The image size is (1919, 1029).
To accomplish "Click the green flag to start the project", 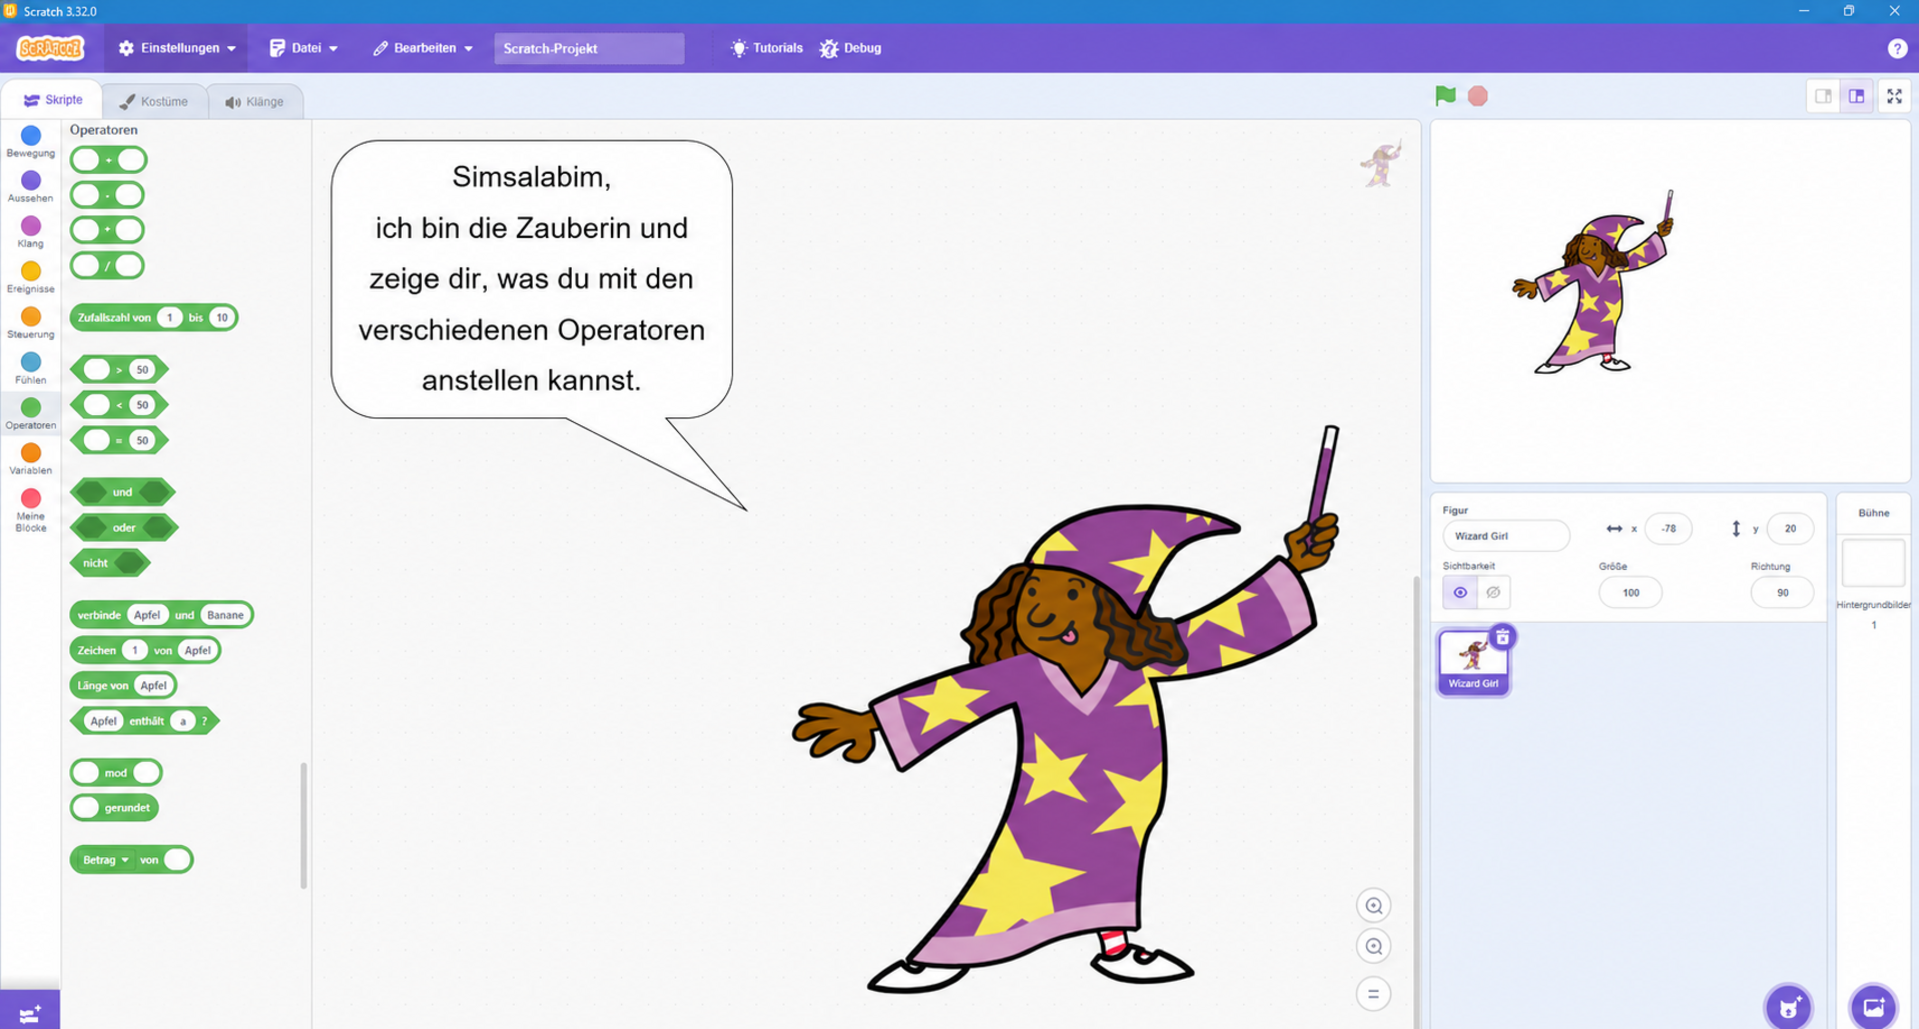I will pos(1445,96).
